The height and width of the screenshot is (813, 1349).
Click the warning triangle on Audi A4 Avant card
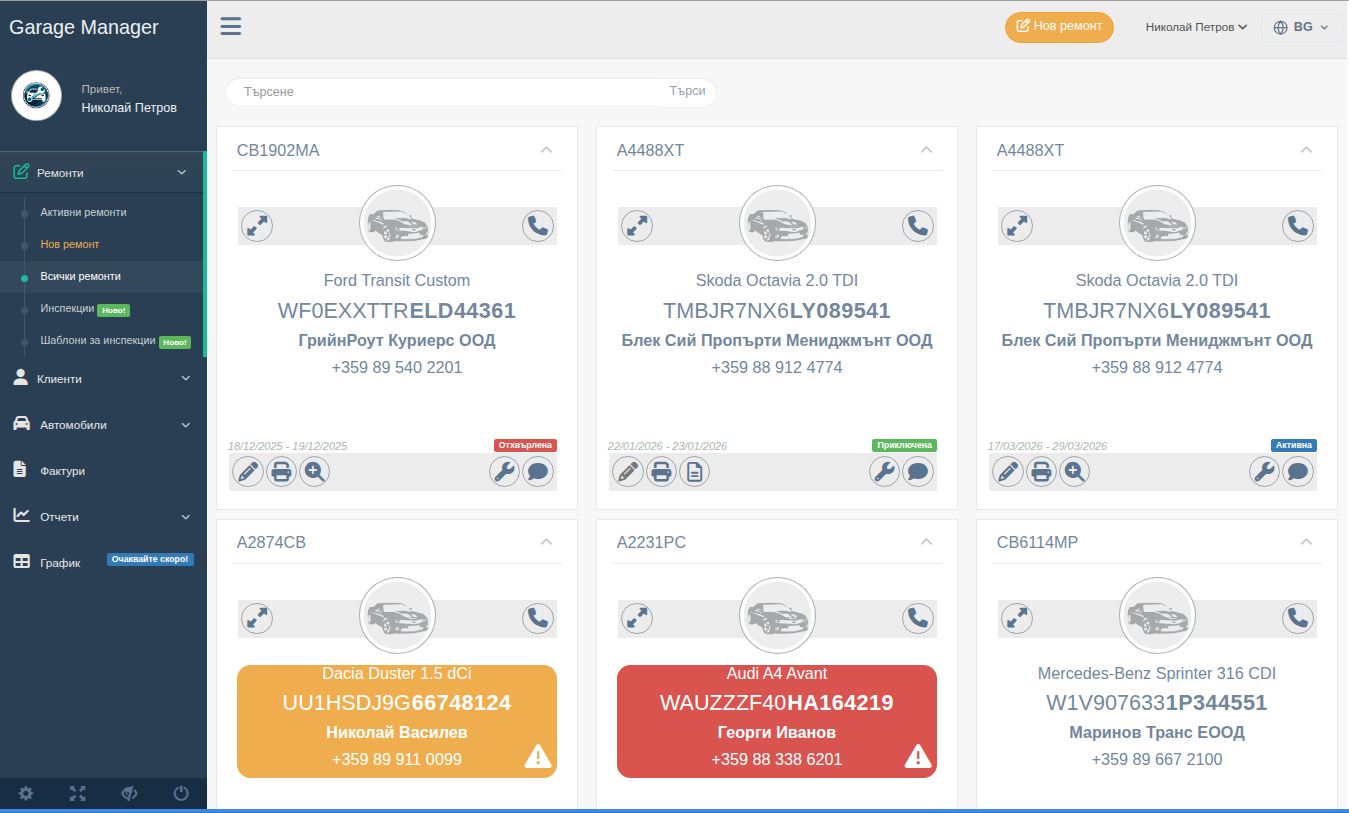918,756
